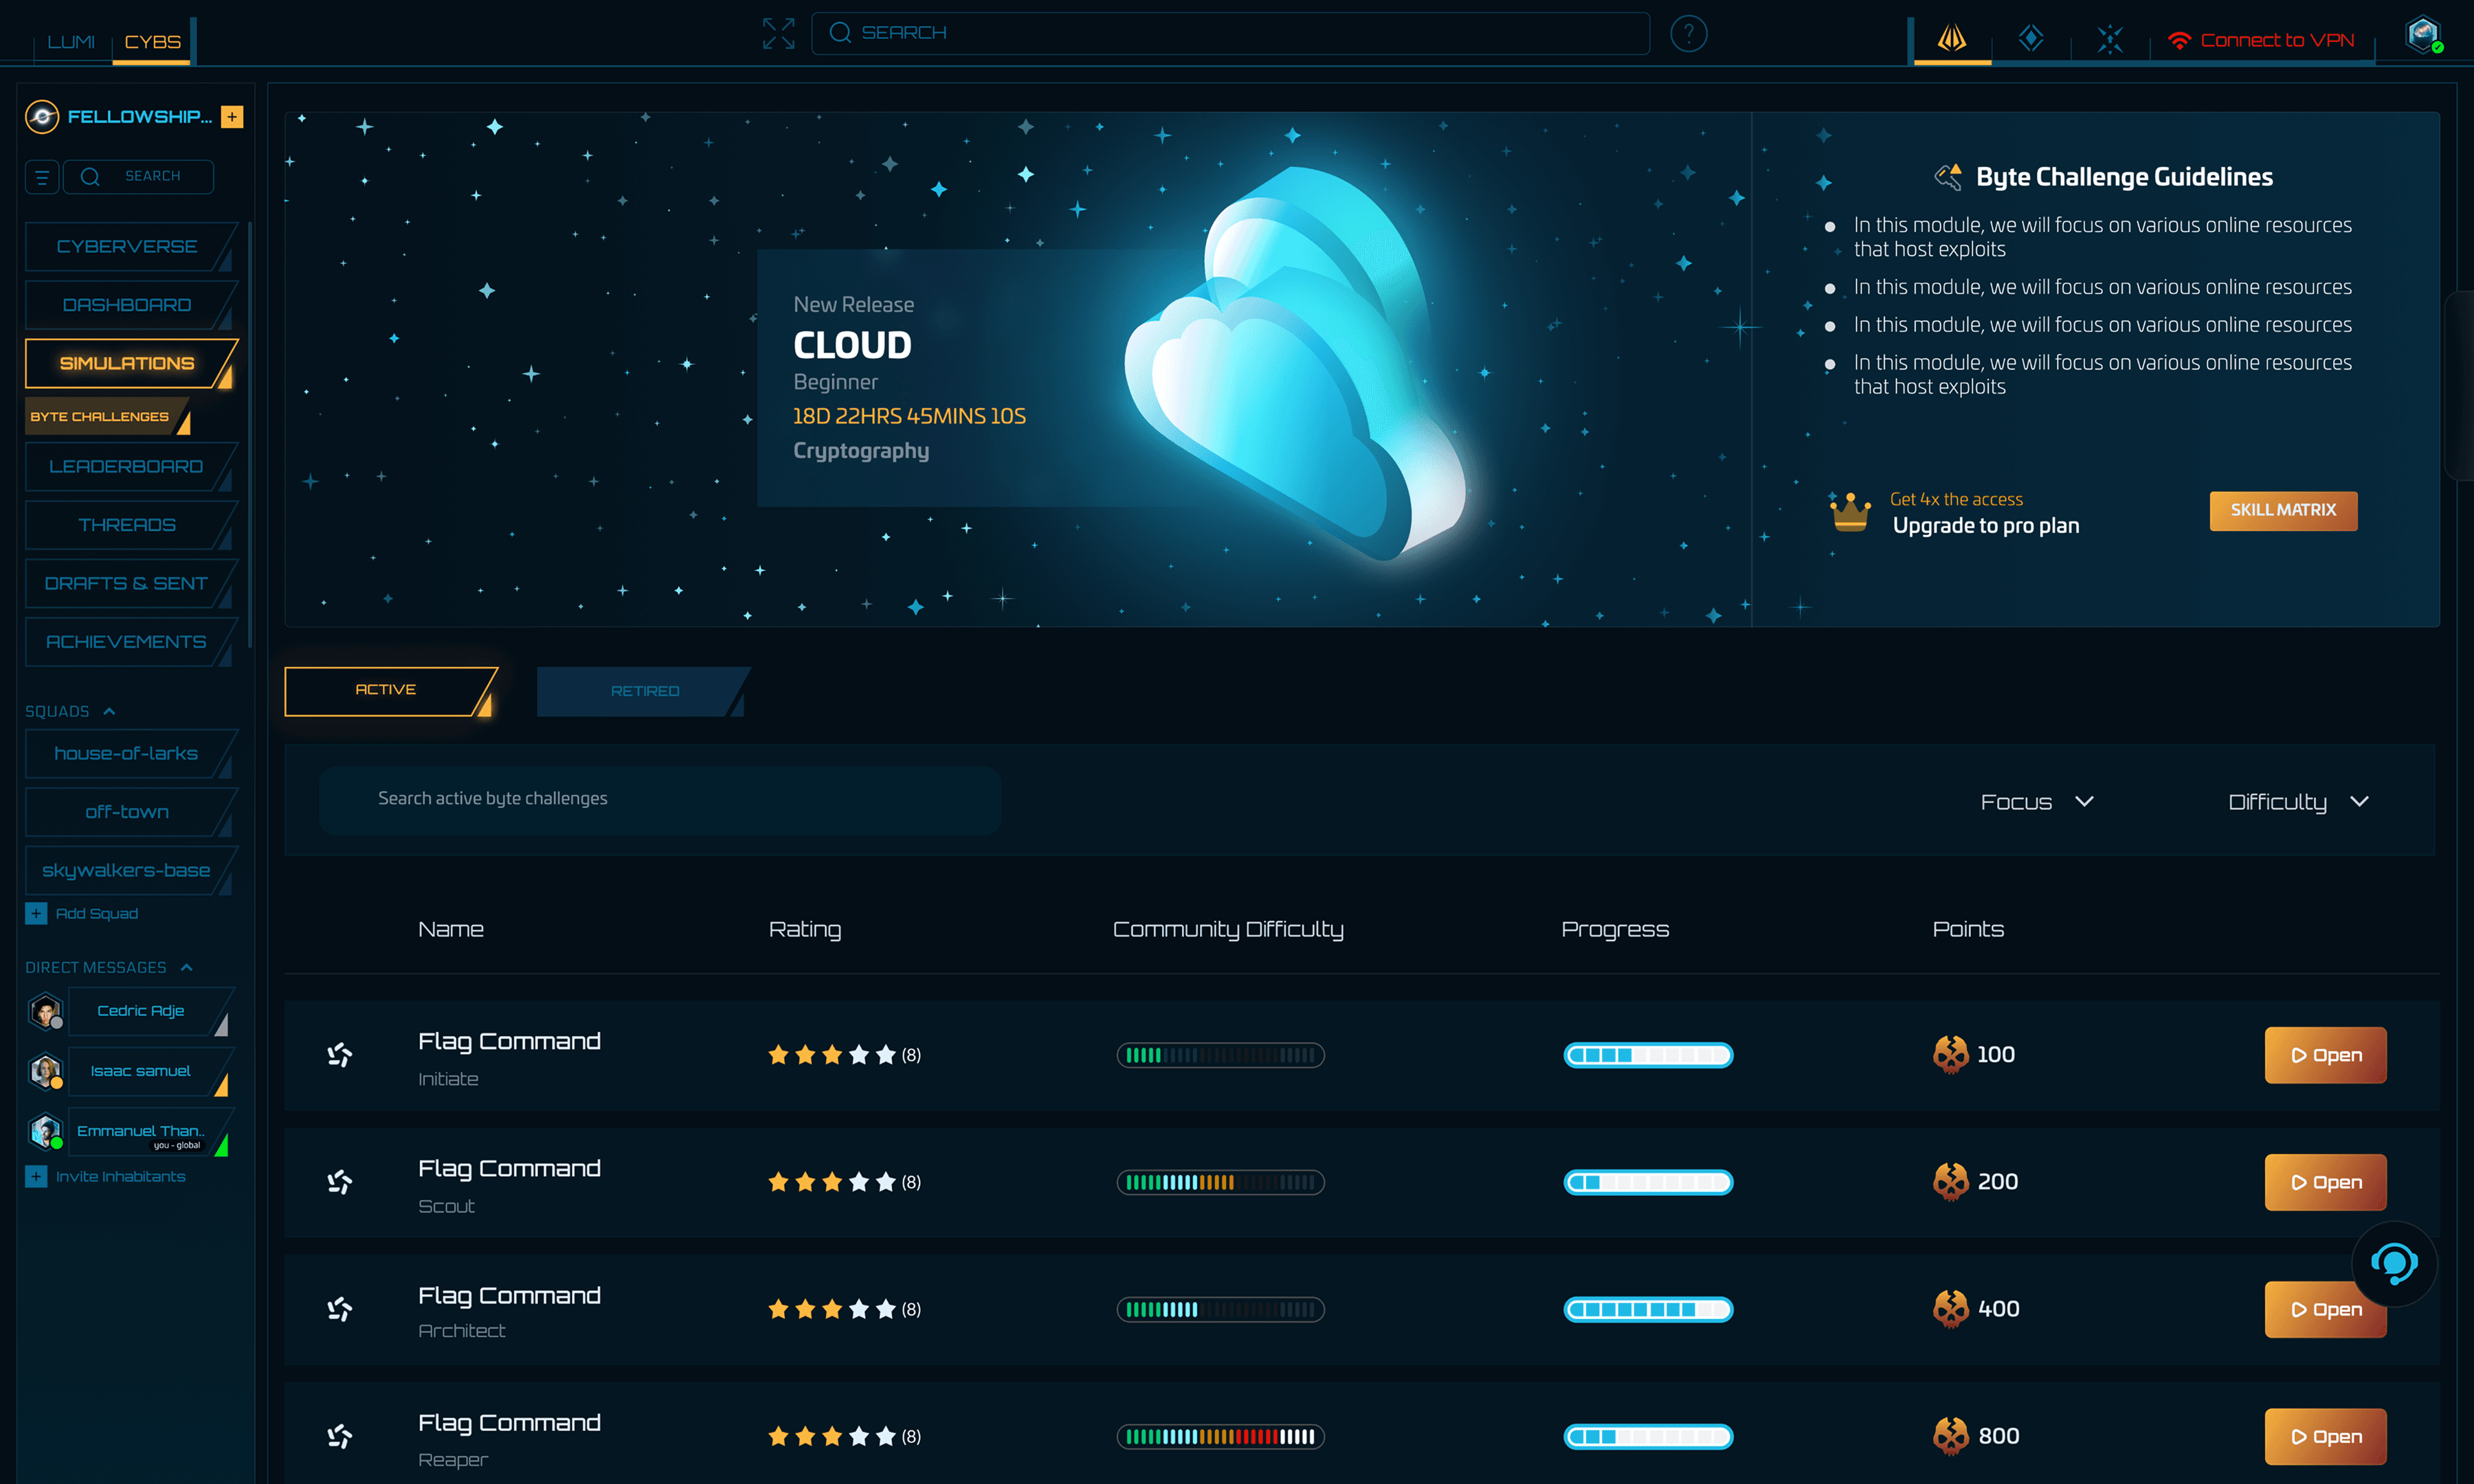Open the Difficulty filter dropdown
Viewport: 2474px width, 1484px height.
2297,802
